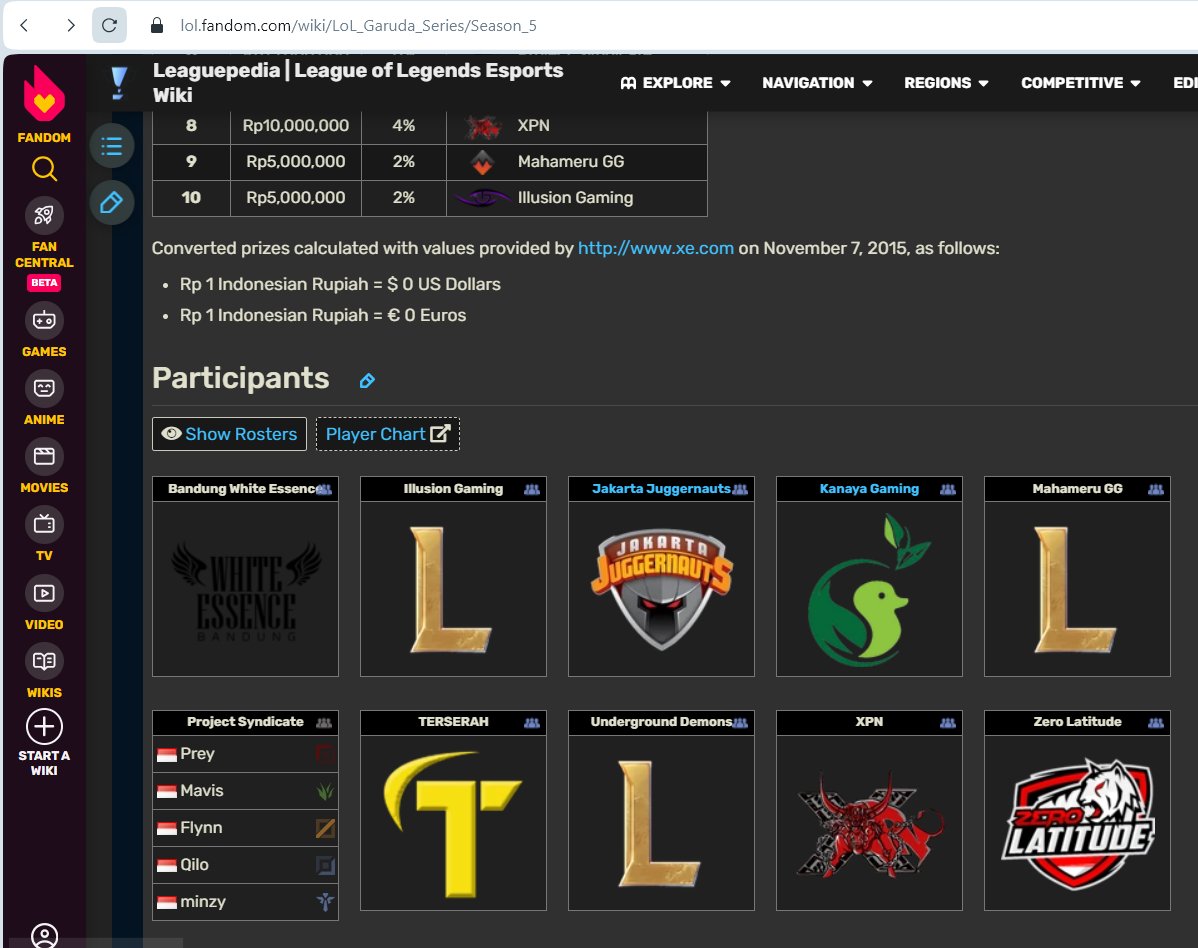Toggle roster for Kanaya Gaming
The height and width of the screenshot is (948, 1198).
947,489
